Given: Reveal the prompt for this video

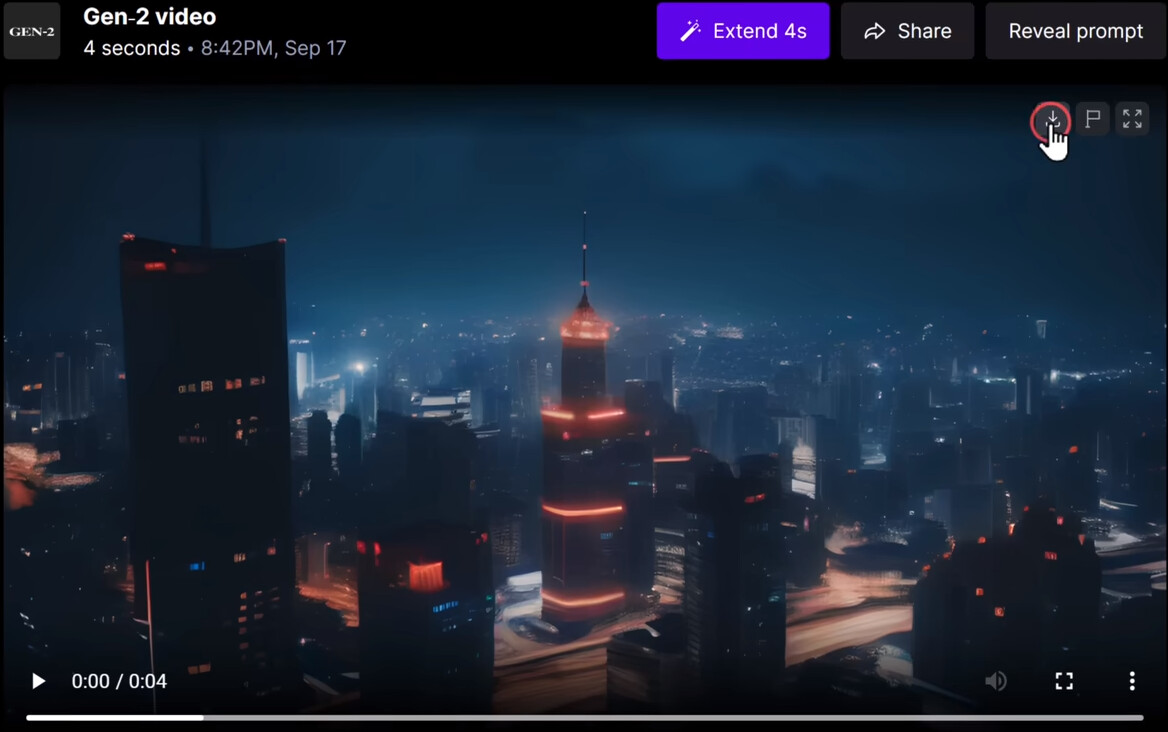Looking at the screenshot, I should [1076, 31].
